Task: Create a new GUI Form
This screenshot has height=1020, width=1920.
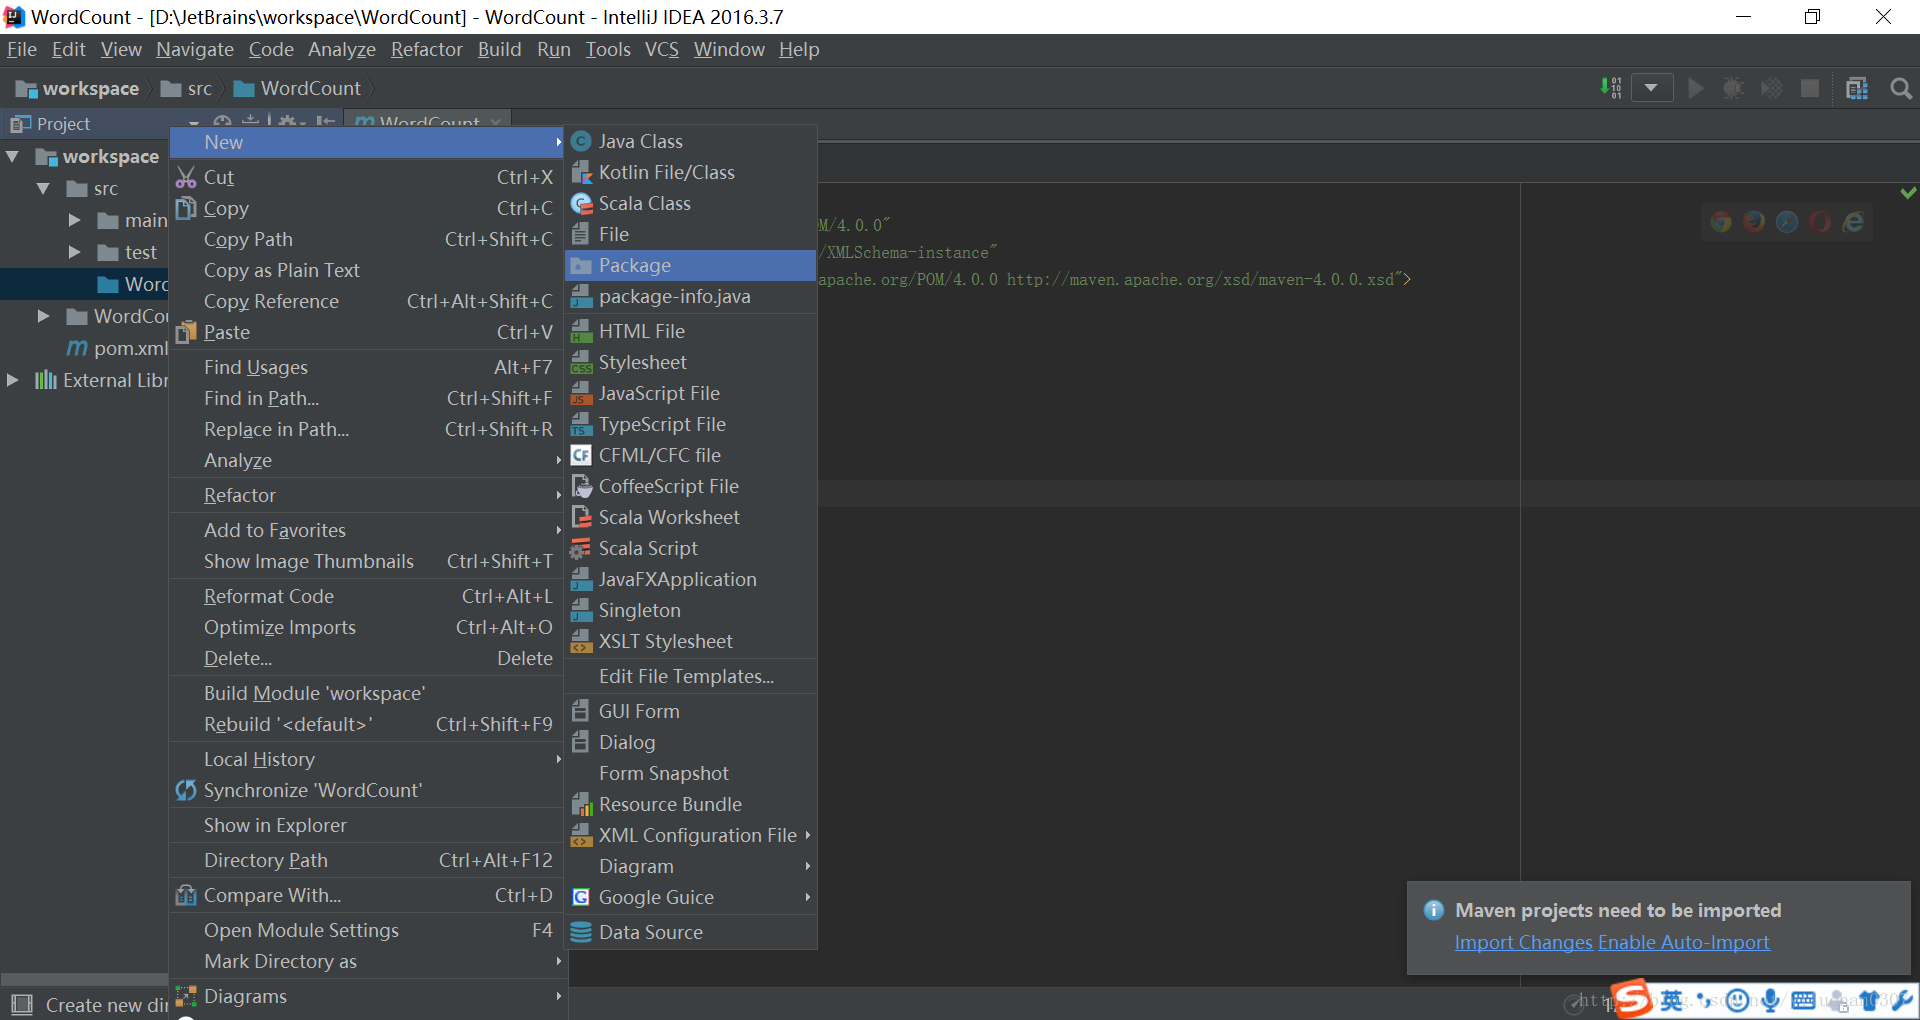Action: (691, 712)
